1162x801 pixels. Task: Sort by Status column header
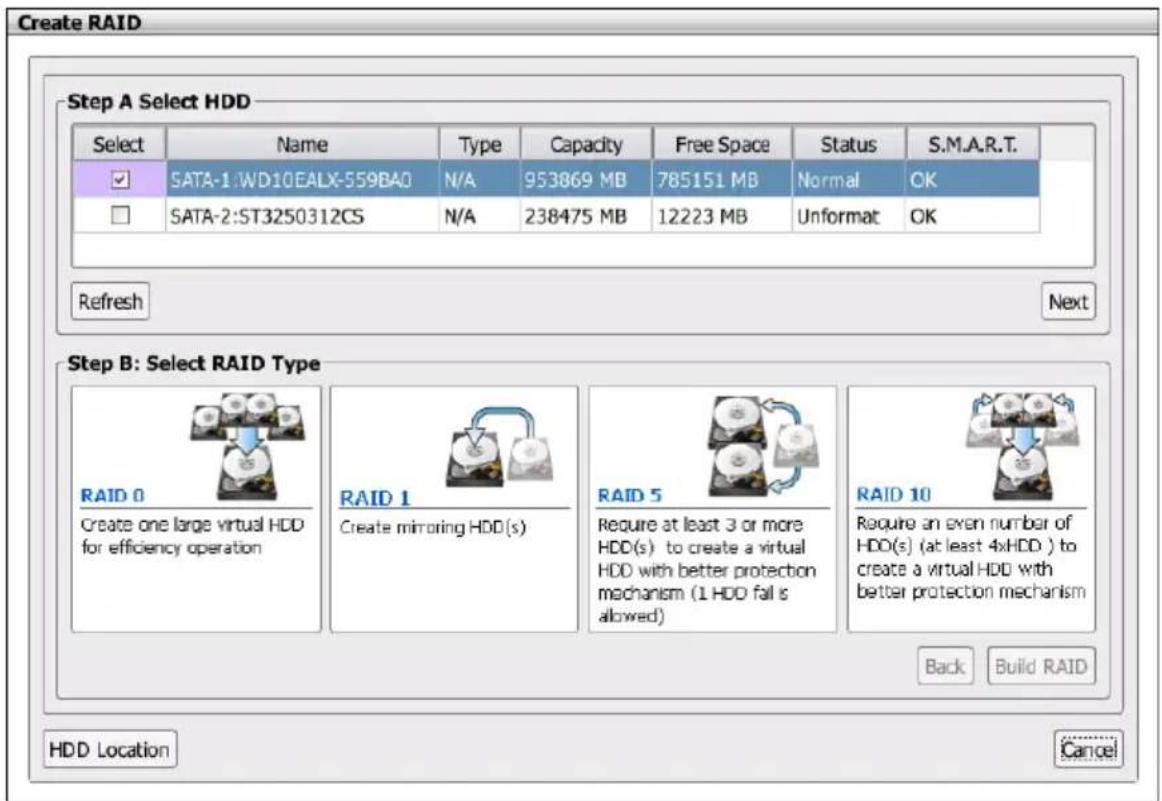click(849, 144)
